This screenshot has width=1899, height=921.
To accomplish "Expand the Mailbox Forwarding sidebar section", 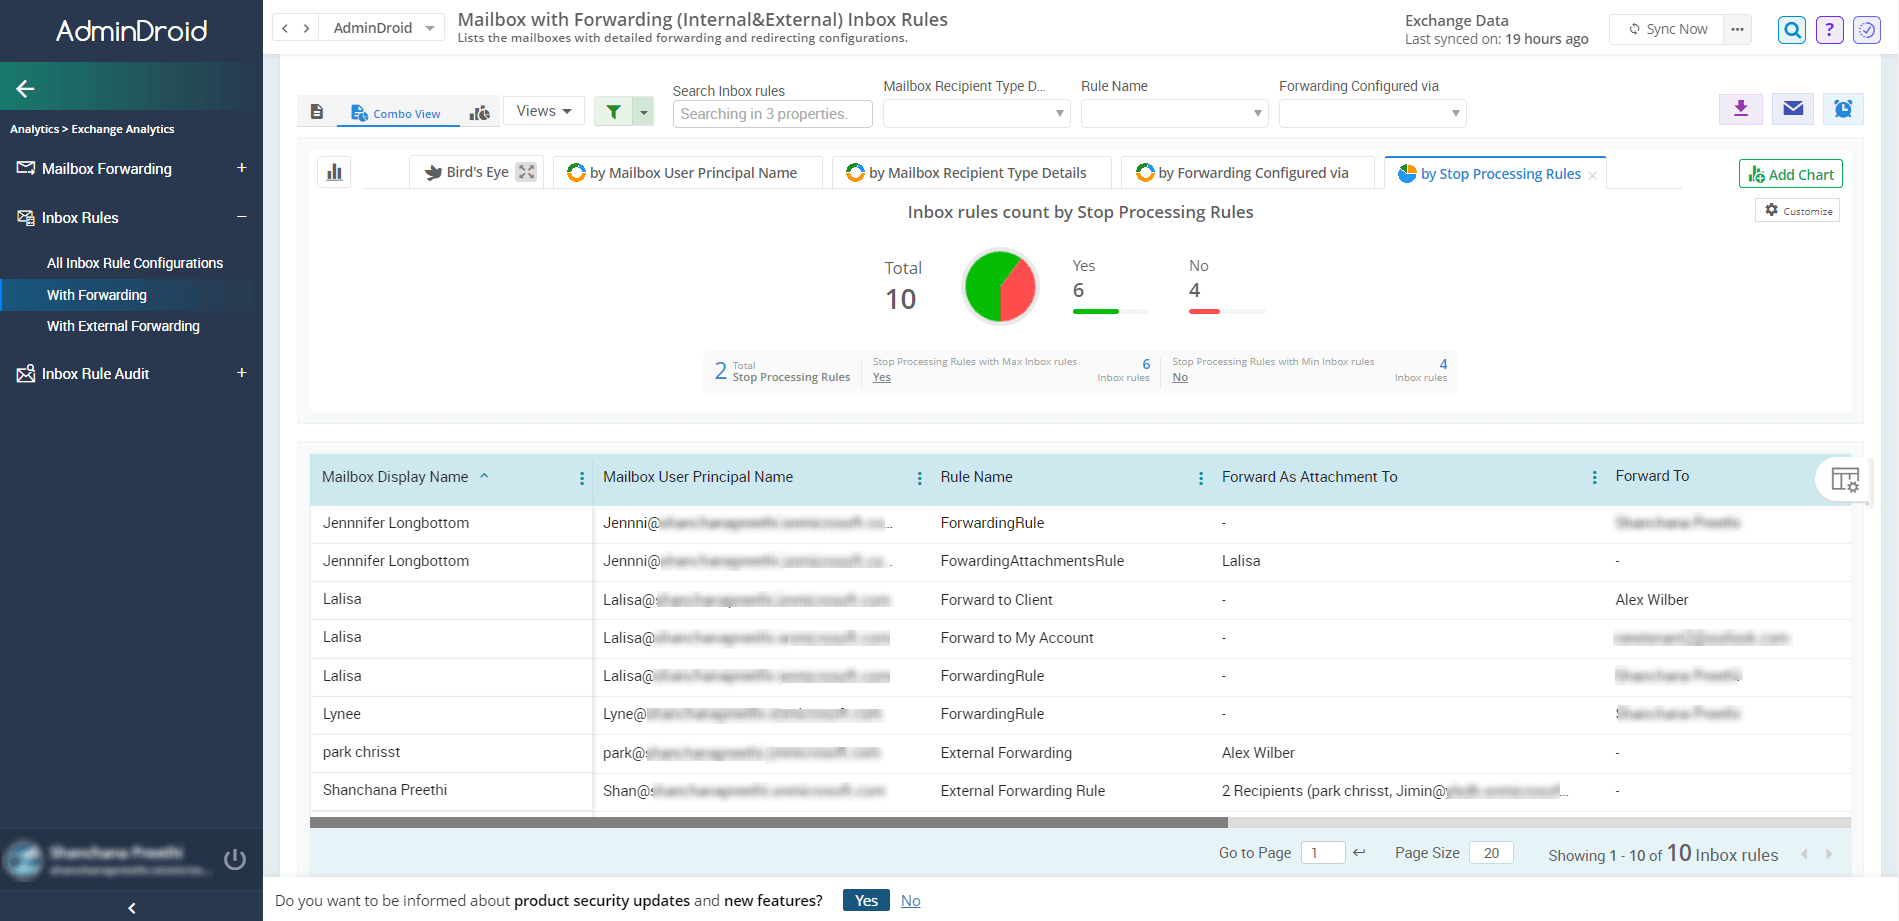I will coord(241,168).
